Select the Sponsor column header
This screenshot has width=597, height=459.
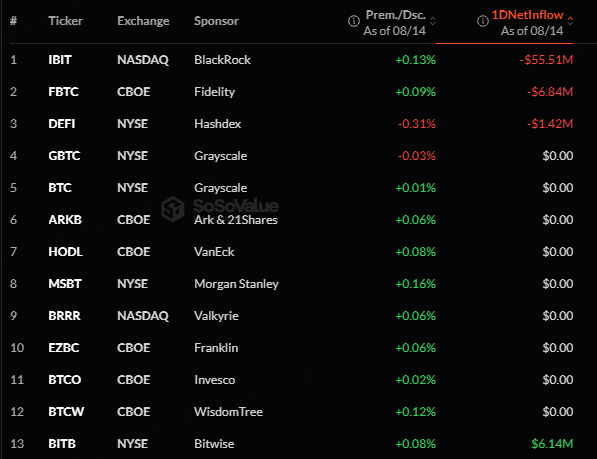point(216,21)
